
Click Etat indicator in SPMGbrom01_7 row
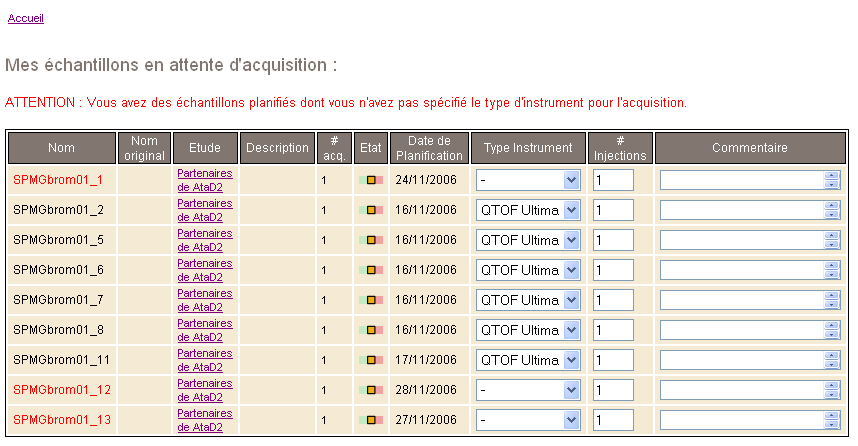click(371, 300)
